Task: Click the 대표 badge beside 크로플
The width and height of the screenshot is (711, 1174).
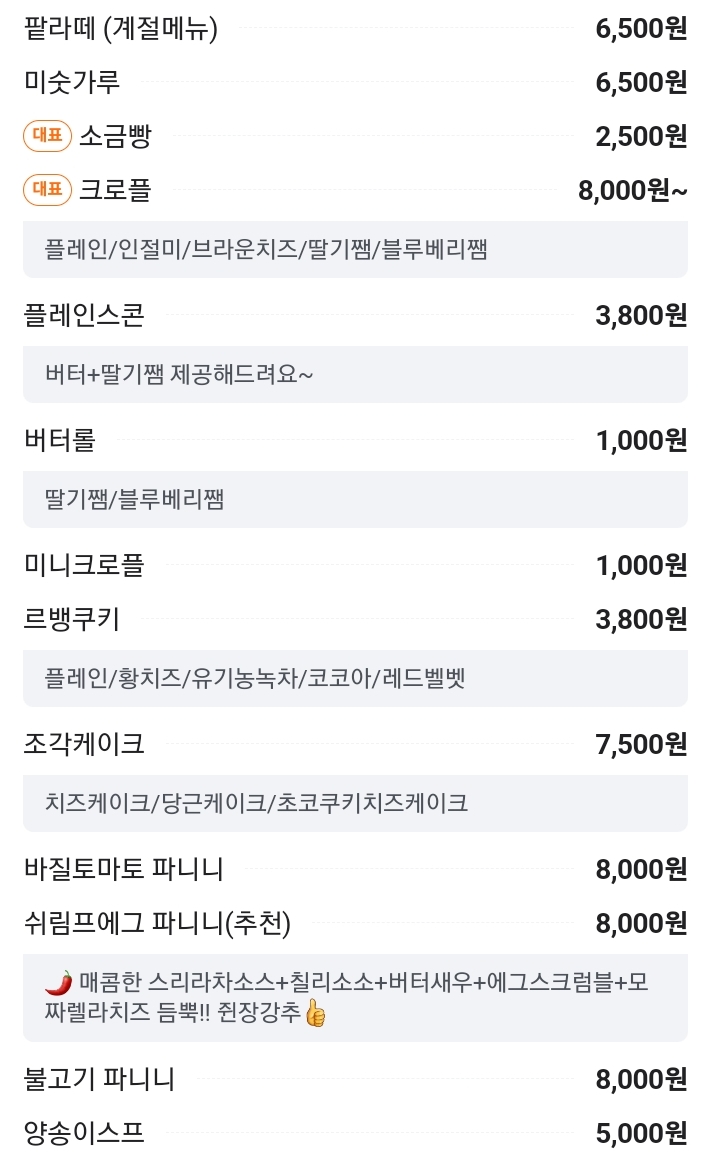Action: tap(47, 189)
